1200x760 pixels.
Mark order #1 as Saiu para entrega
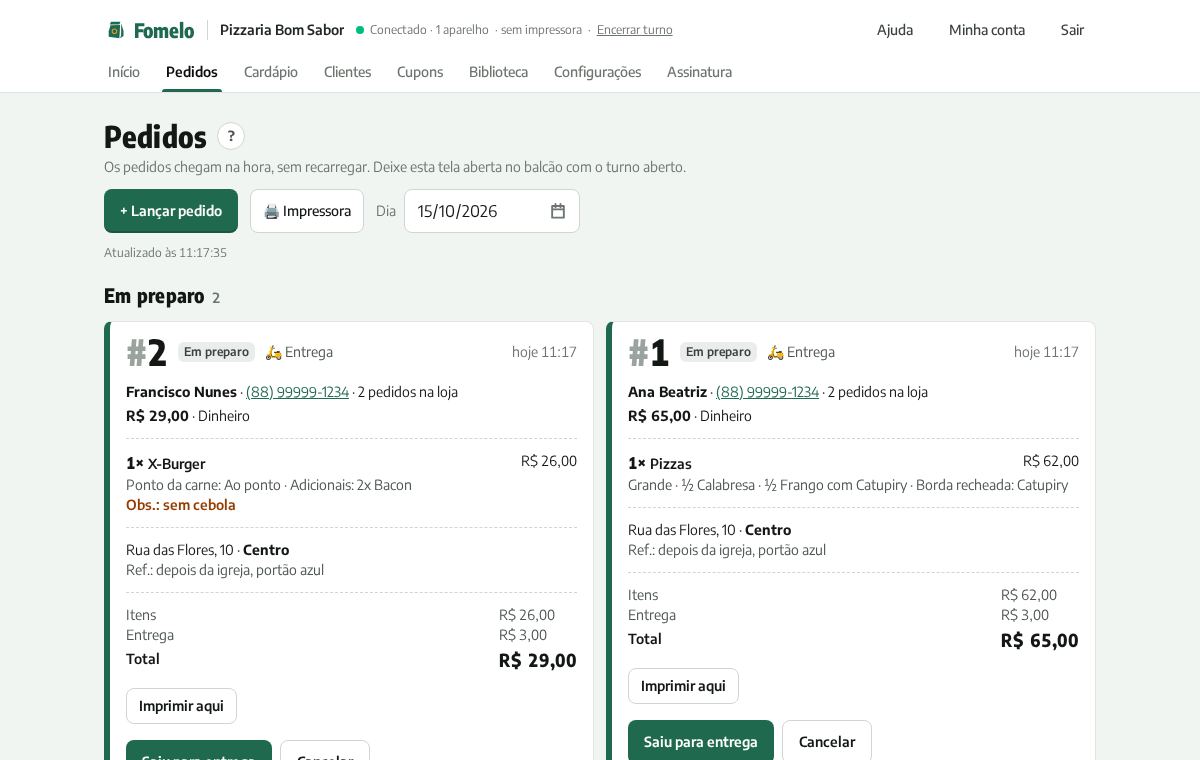pyautogui.click(x=701, y=742)
